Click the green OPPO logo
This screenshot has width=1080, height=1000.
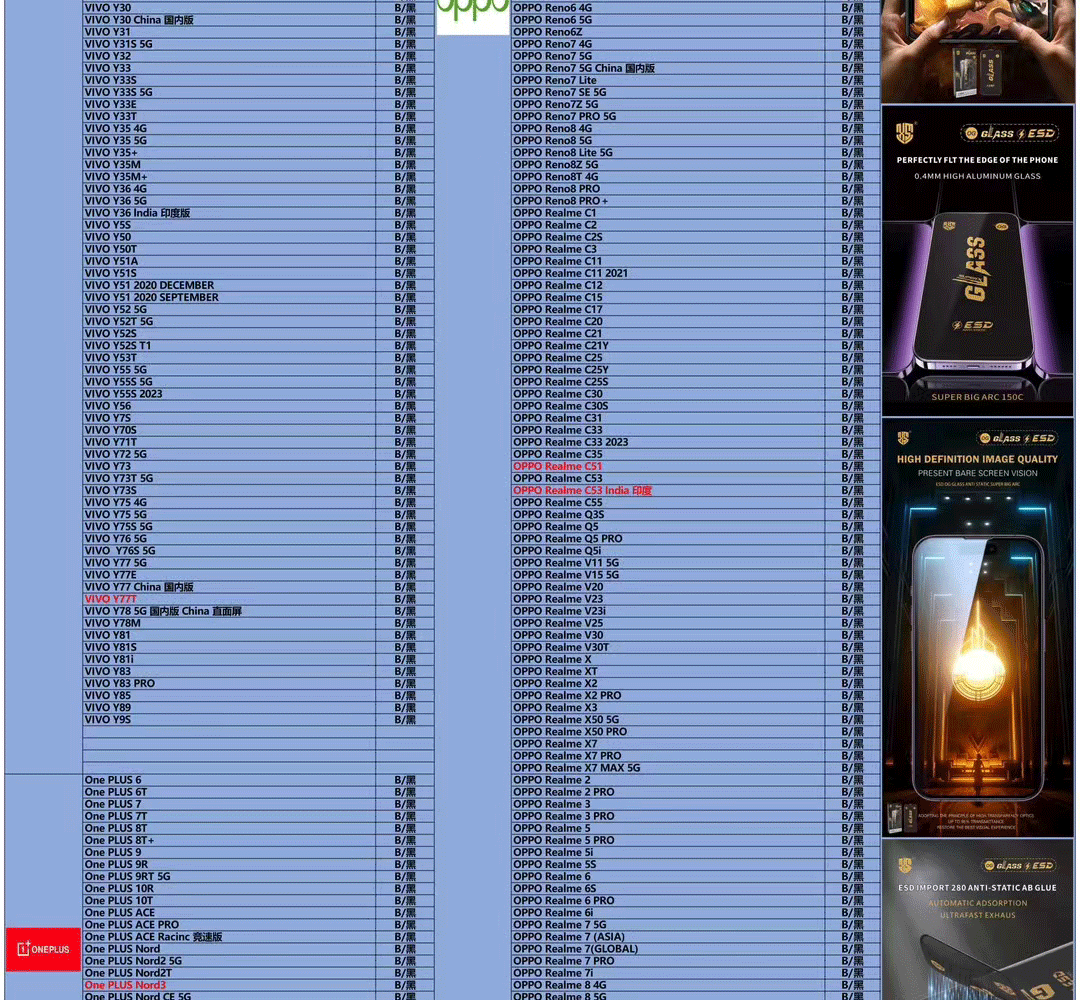point(473,15)
